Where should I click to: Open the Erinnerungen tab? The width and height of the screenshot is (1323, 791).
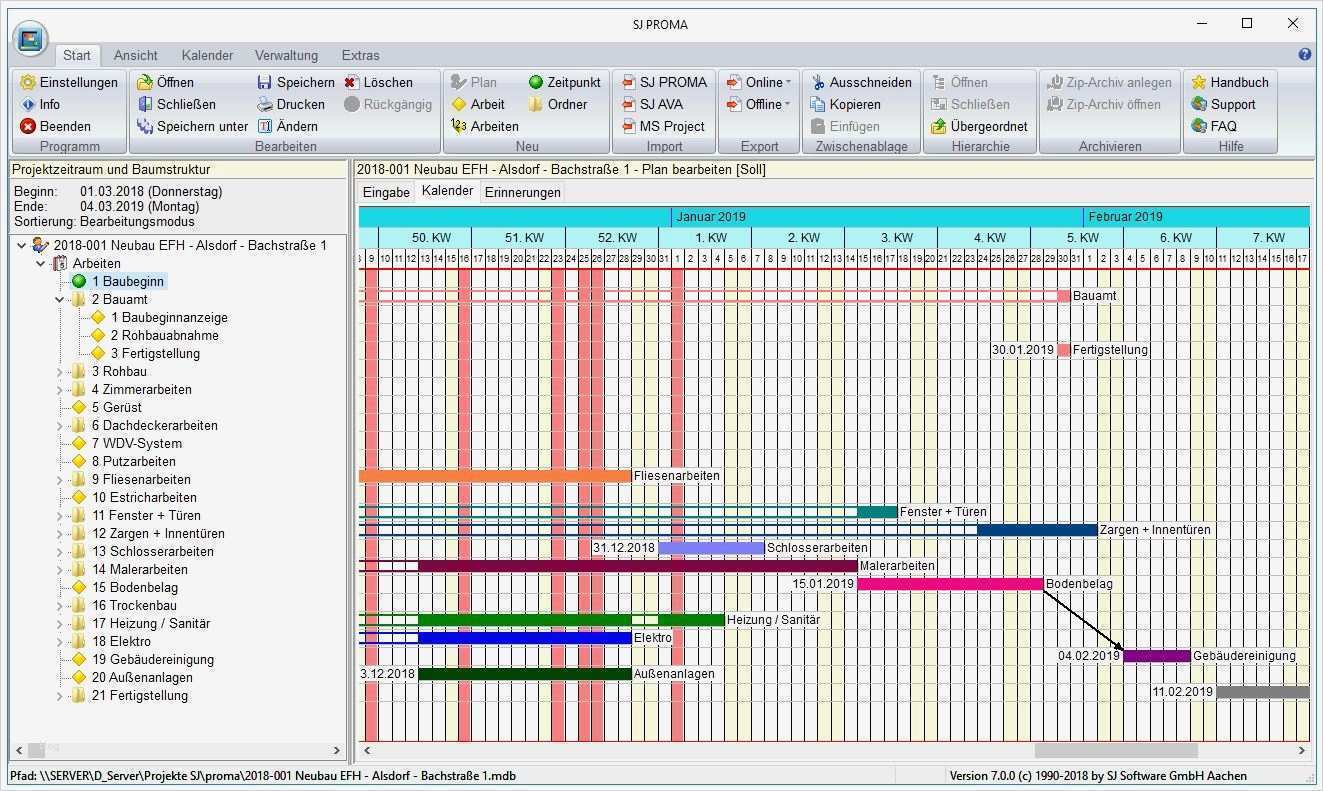pos(521,192)
